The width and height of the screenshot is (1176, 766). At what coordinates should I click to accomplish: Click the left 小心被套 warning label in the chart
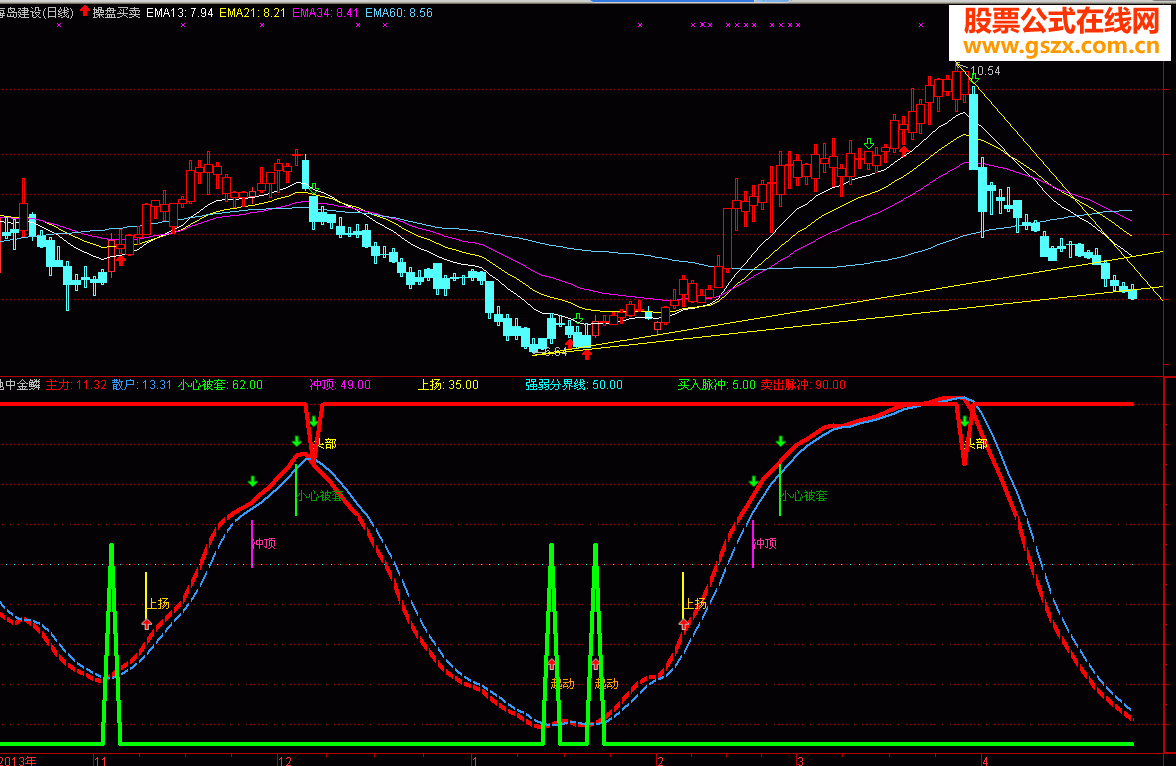[x=320, y=495]
